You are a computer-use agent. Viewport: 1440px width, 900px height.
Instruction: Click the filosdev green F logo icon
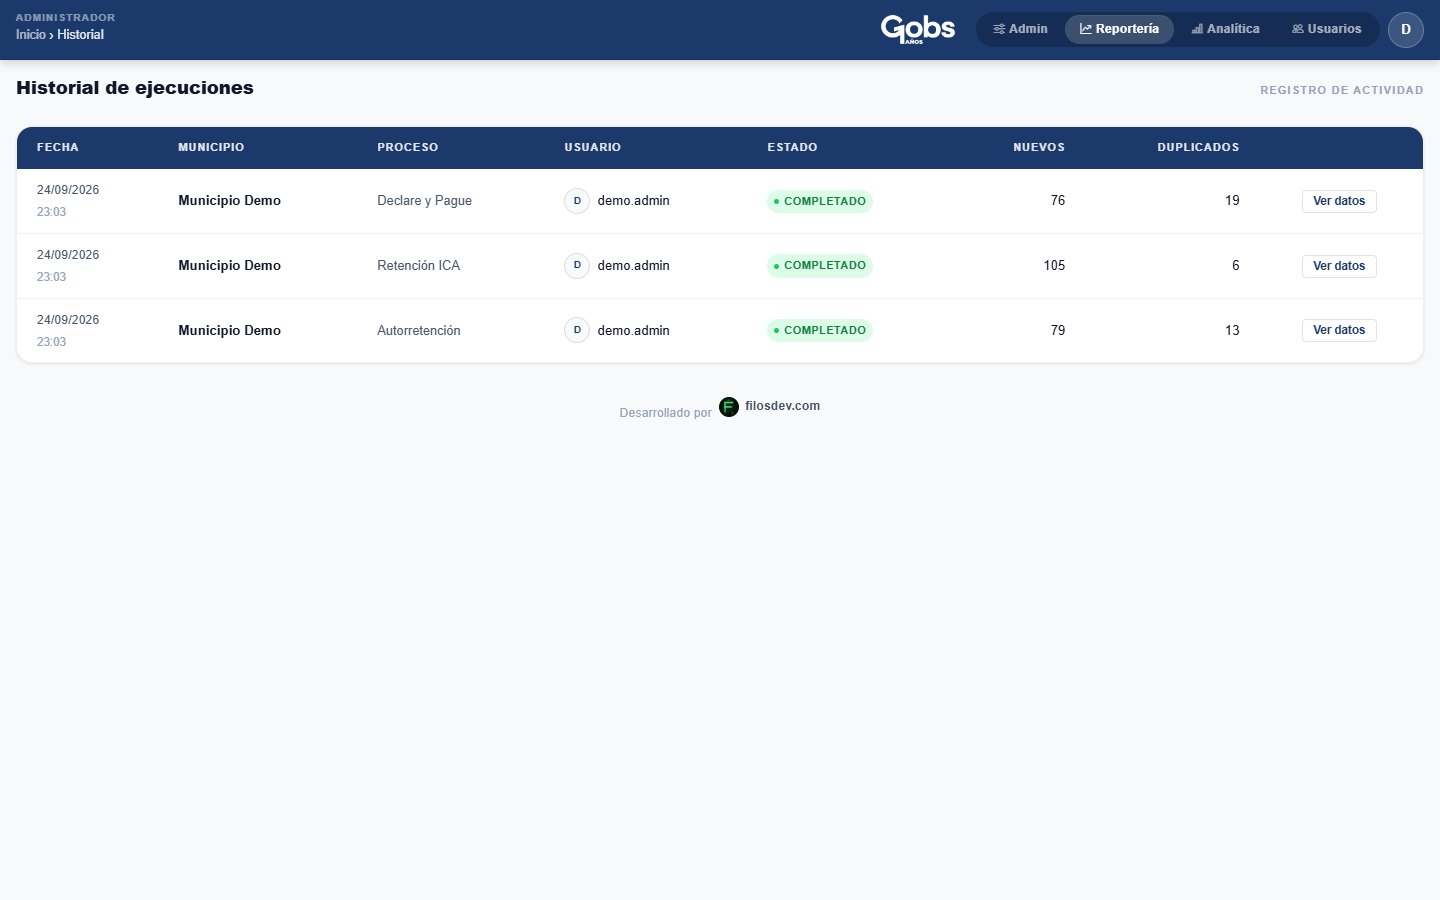[x=729, y=407]
